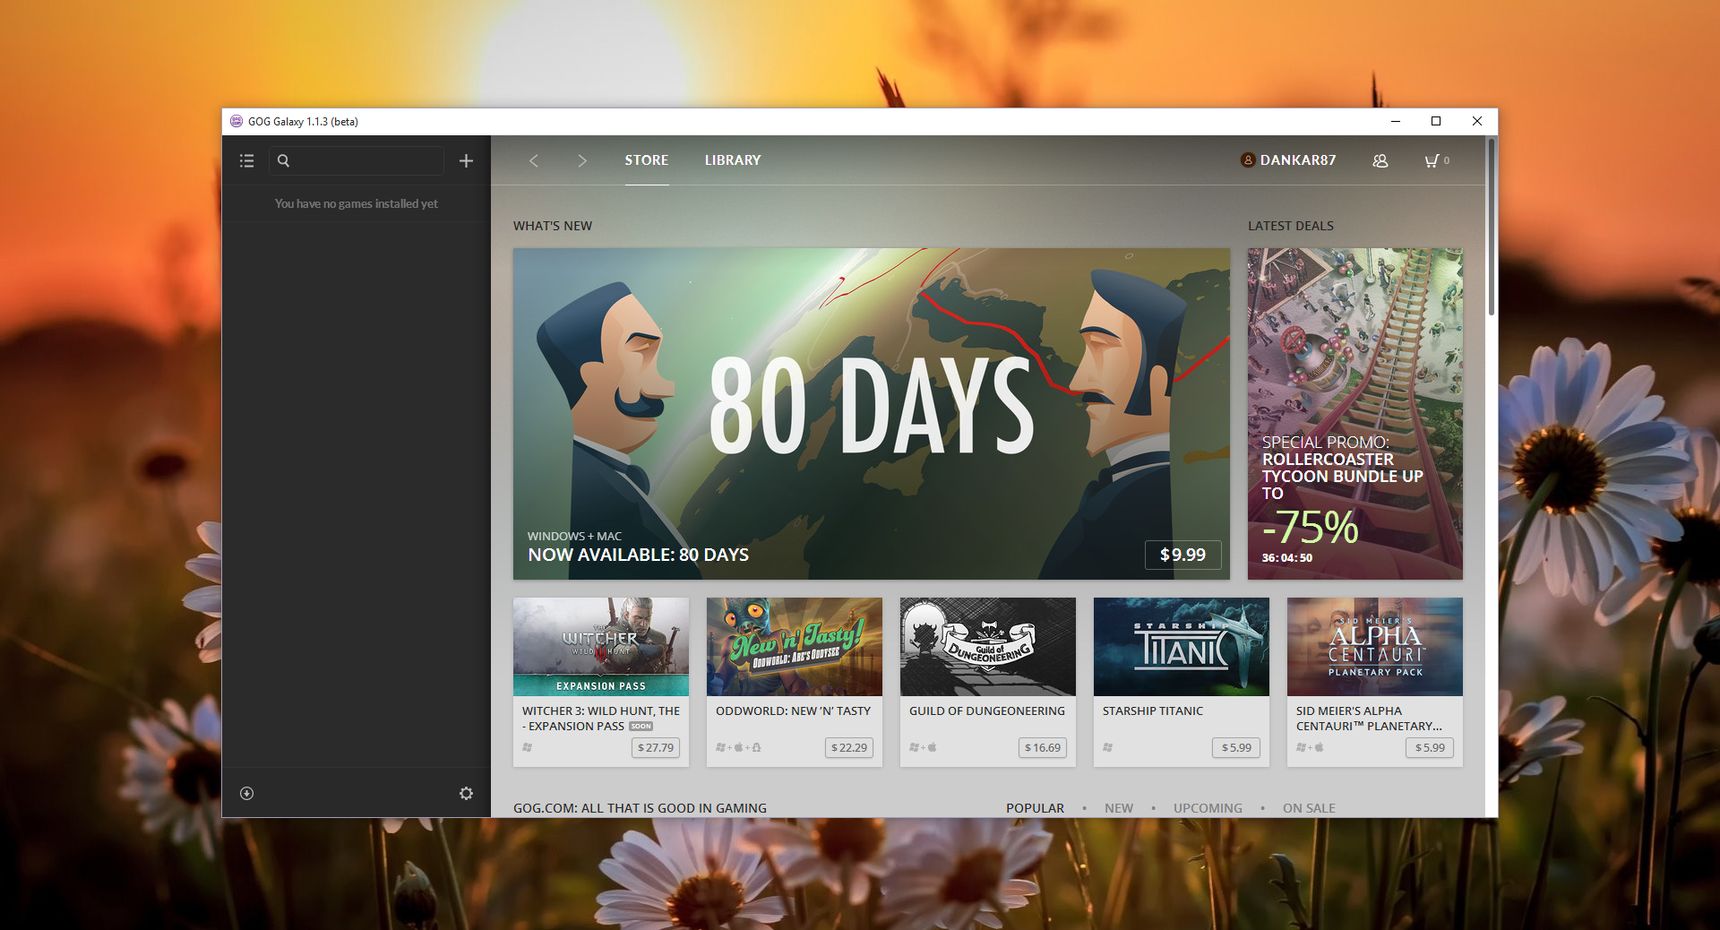Switch to the STORE tab

pyautogui.click(x=646, y=160)
